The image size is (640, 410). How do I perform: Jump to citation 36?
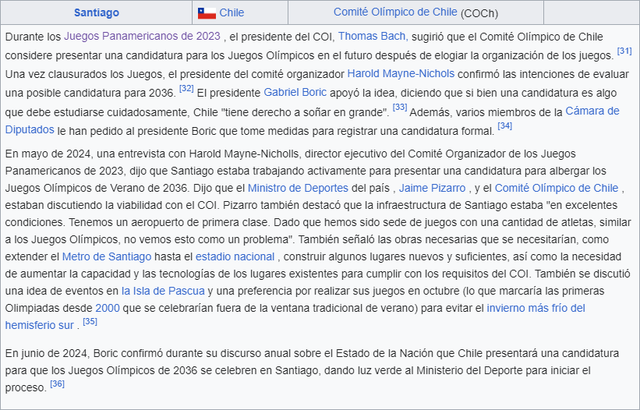click(x=57, y=384)
